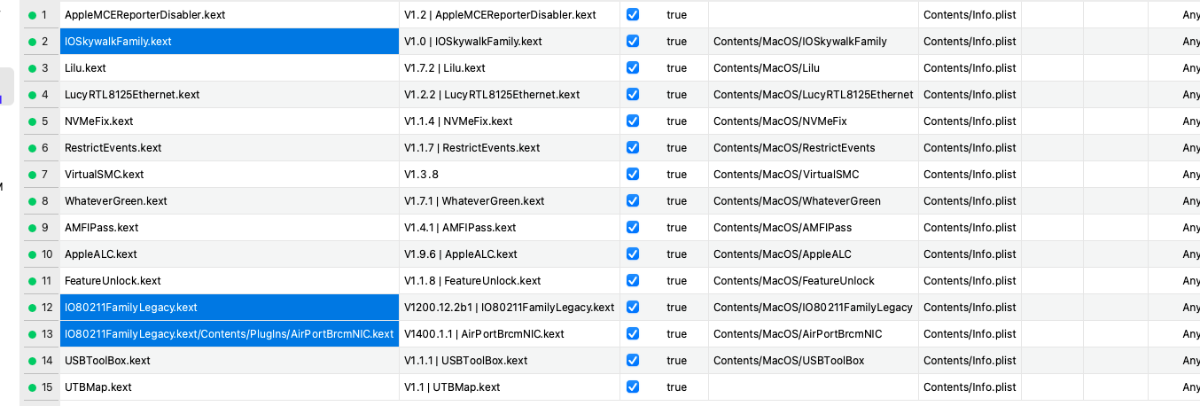Toggle enabled checkbox for LucyRTL8125Ethernet.kext
1200x406 pixels.
(632, 94)
